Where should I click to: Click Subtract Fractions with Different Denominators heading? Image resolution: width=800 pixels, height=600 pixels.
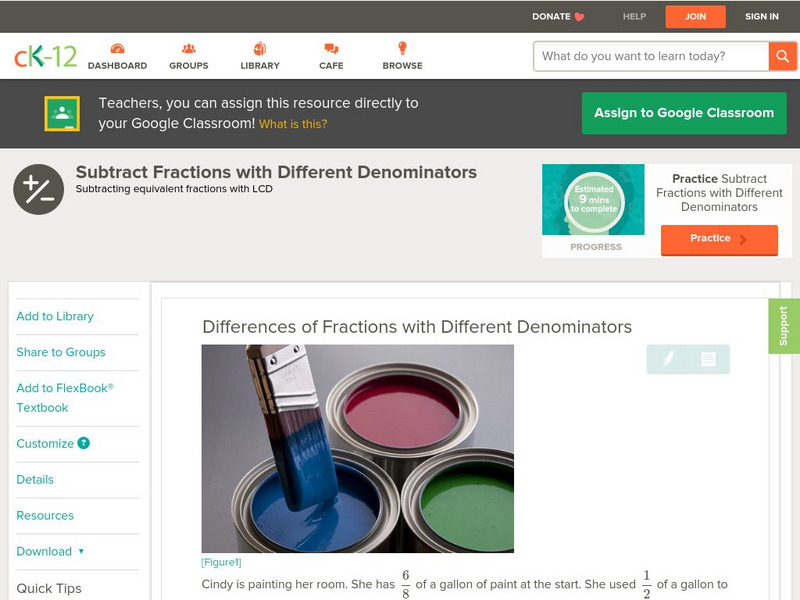276,172
